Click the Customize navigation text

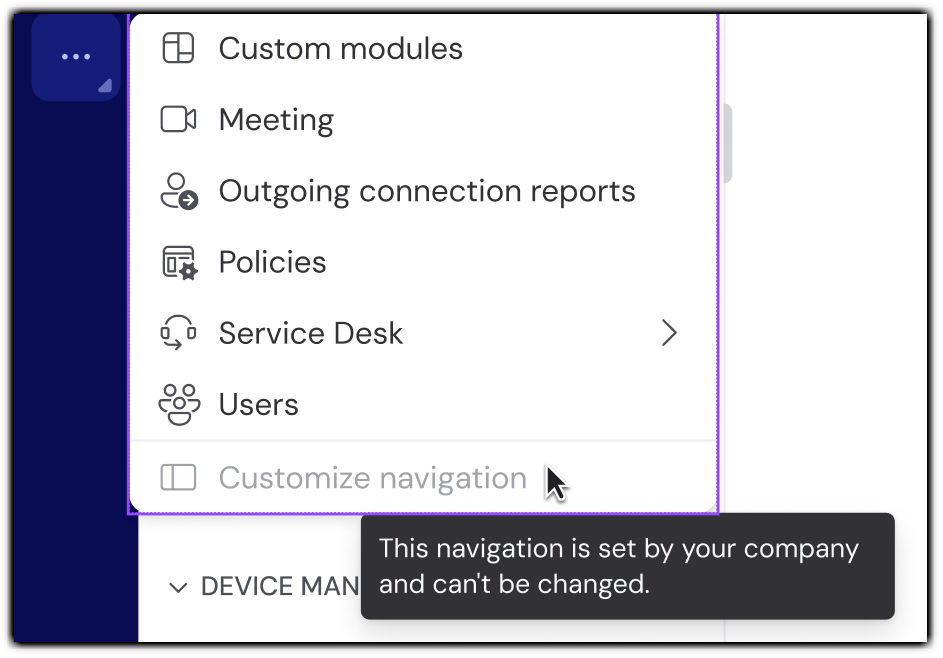pyautogui.click(x=372, y=478)
